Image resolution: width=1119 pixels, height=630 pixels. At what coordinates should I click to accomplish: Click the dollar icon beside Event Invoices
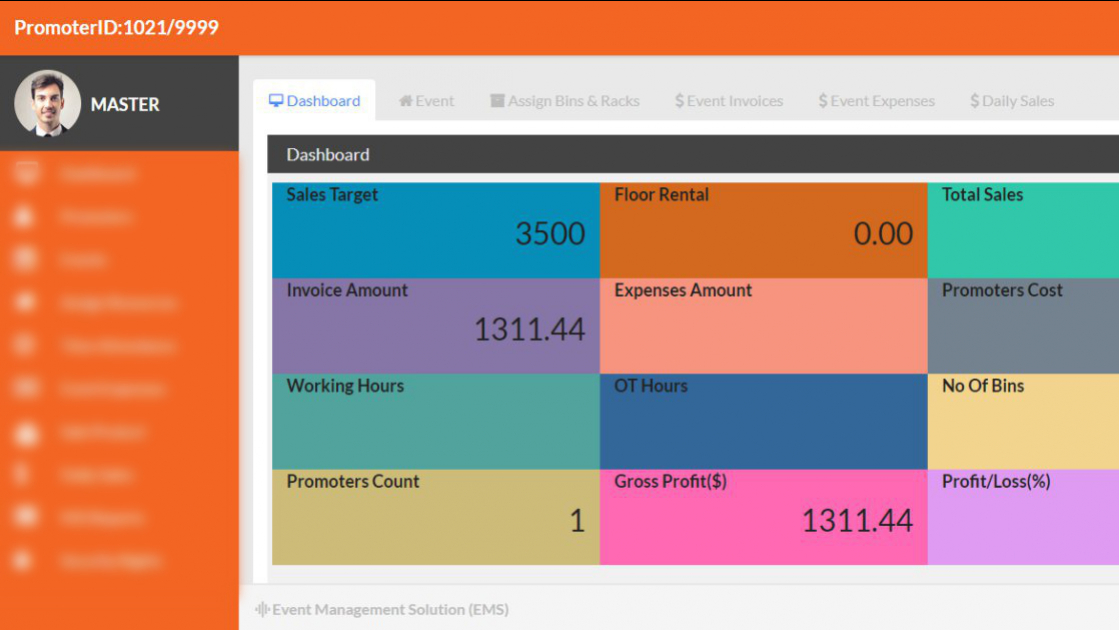click(680, 101)
